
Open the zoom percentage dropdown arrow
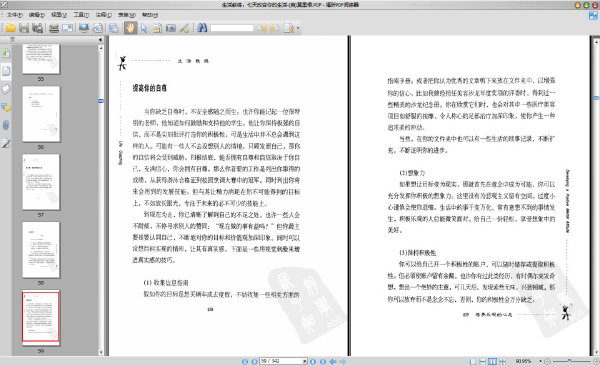tap(540, 361)
